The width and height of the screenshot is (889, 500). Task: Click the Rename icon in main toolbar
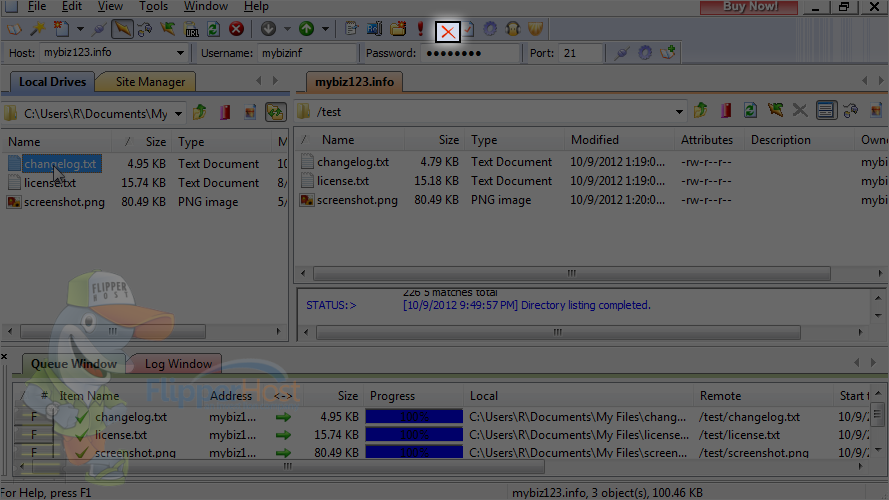tap(375, 29)
